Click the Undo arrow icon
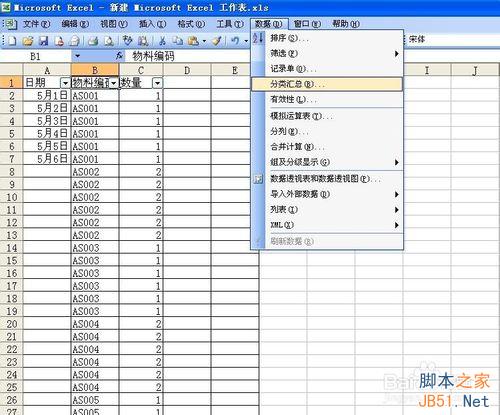This screenshot has height=415, width=500. (235, 41)
